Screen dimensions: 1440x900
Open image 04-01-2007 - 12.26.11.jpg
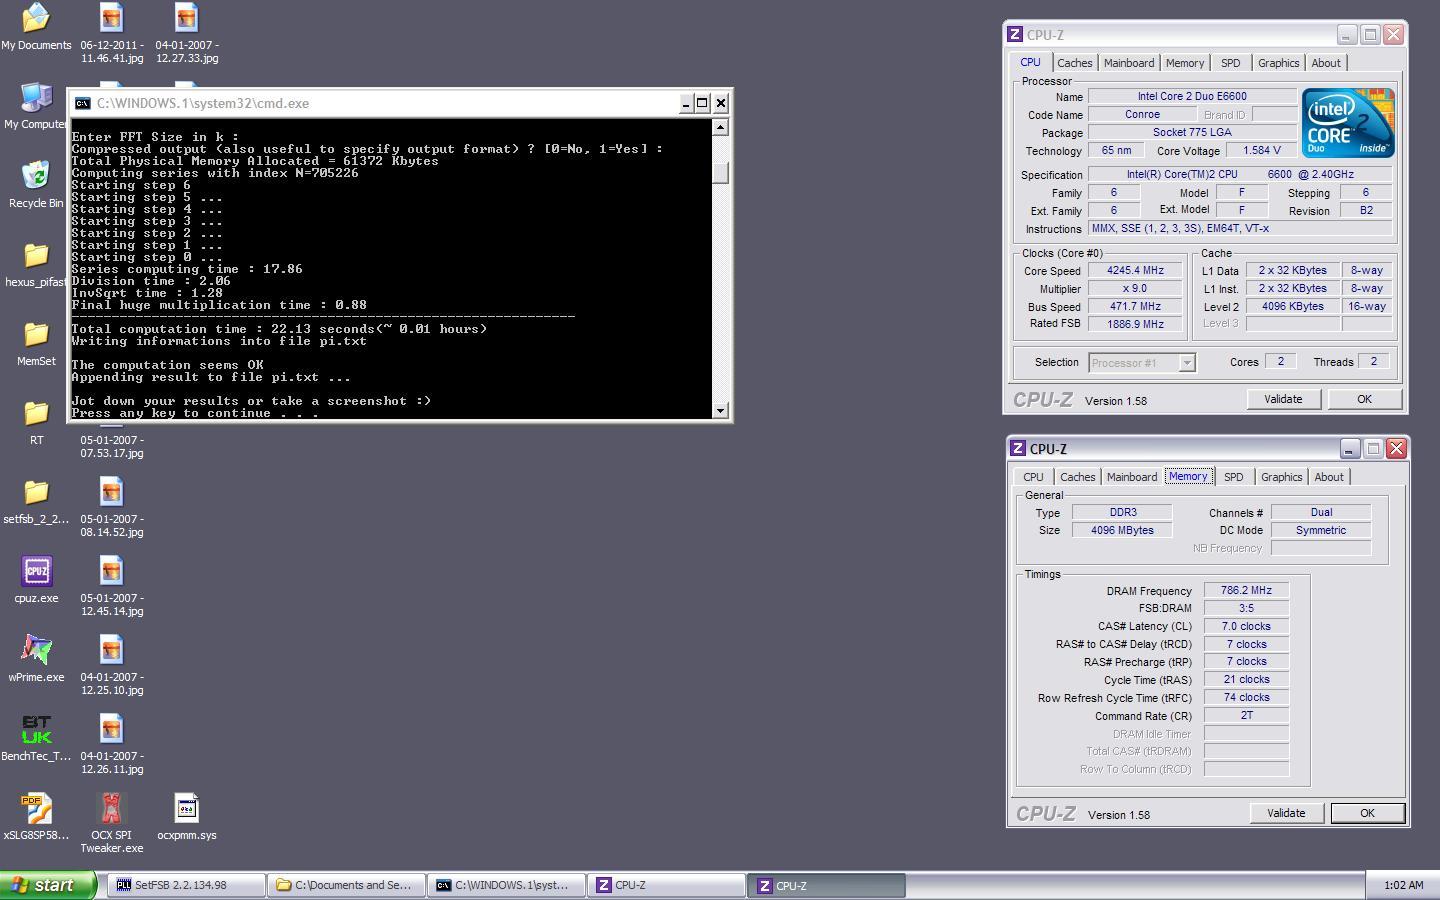pyautogui.click(x=111, y=744)
